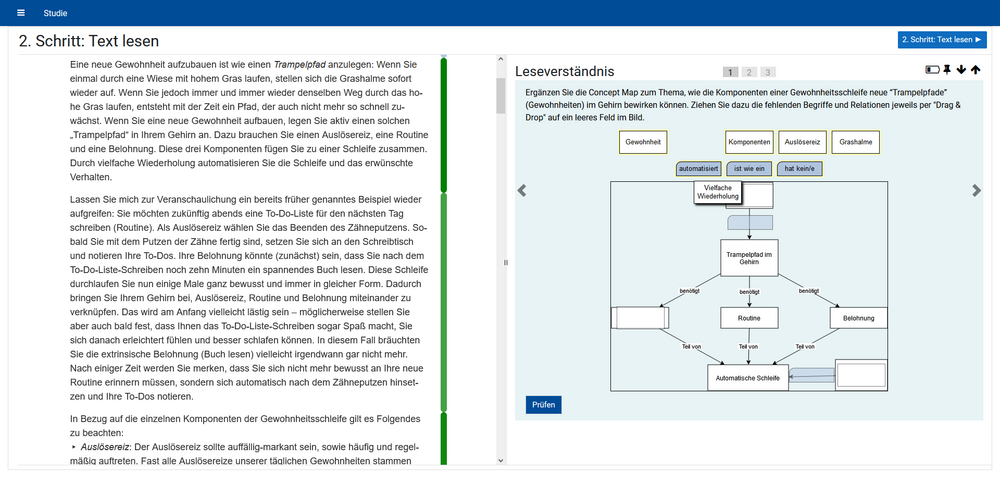Screen dimensions: 1000x483
Task: Go to next exercise with right chevron
Action: [x=977, y=191]
